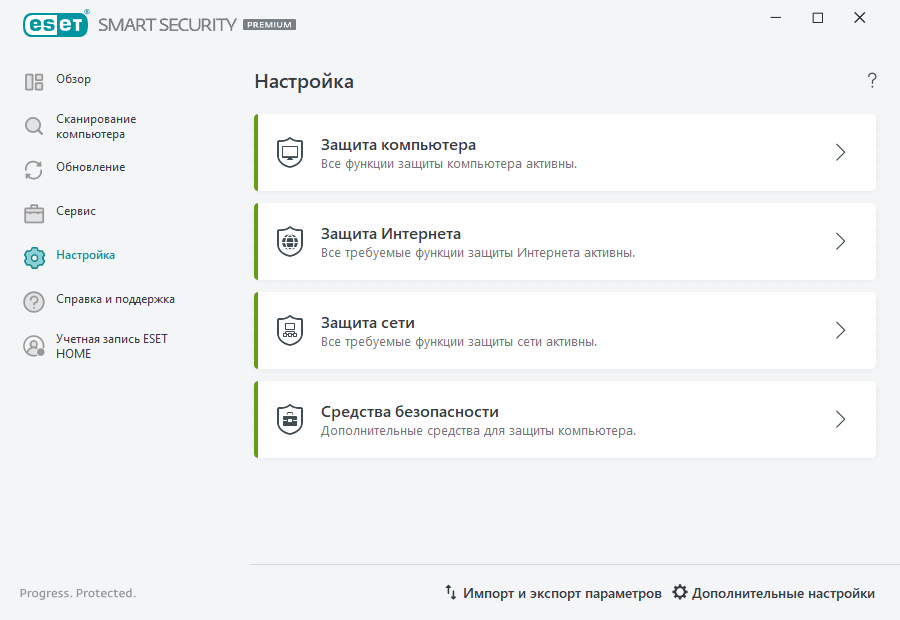
Task: Click the ESET logo
Action: pos(55,24)
